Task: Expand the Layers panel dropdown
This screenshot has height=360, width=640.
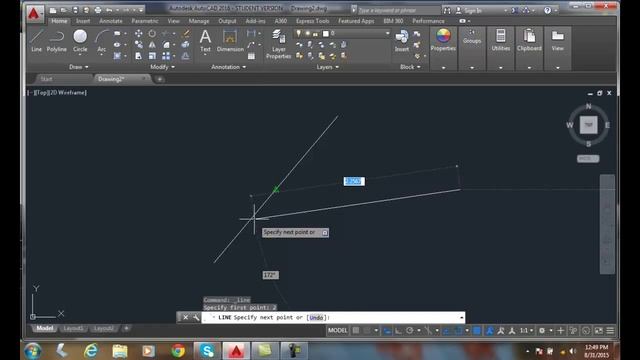Action: (x=327, y=67)
